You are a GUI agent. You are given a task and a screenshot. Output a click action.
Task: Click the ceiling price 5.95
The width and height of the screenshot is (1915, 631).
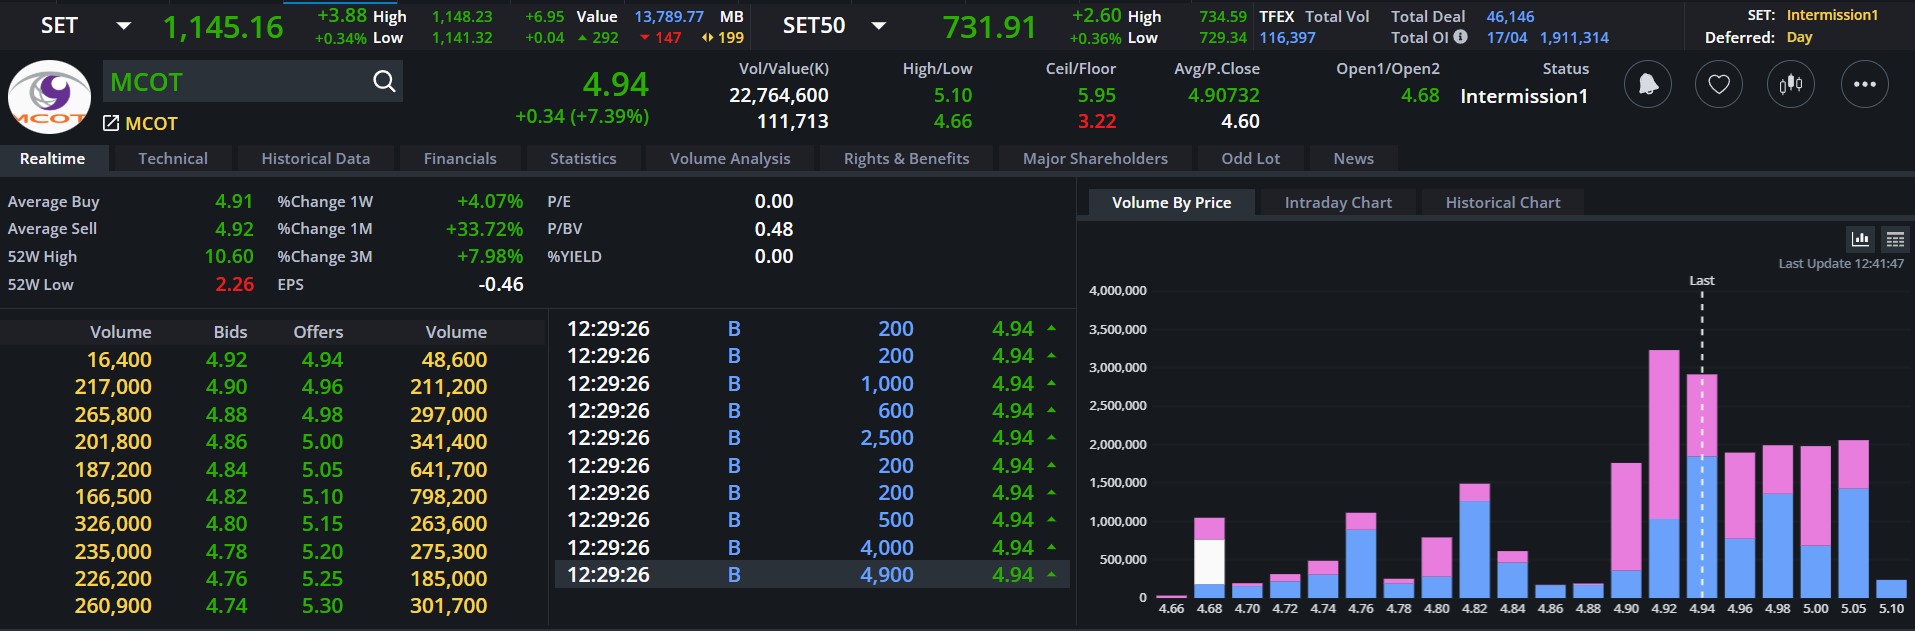point(1096,95)
